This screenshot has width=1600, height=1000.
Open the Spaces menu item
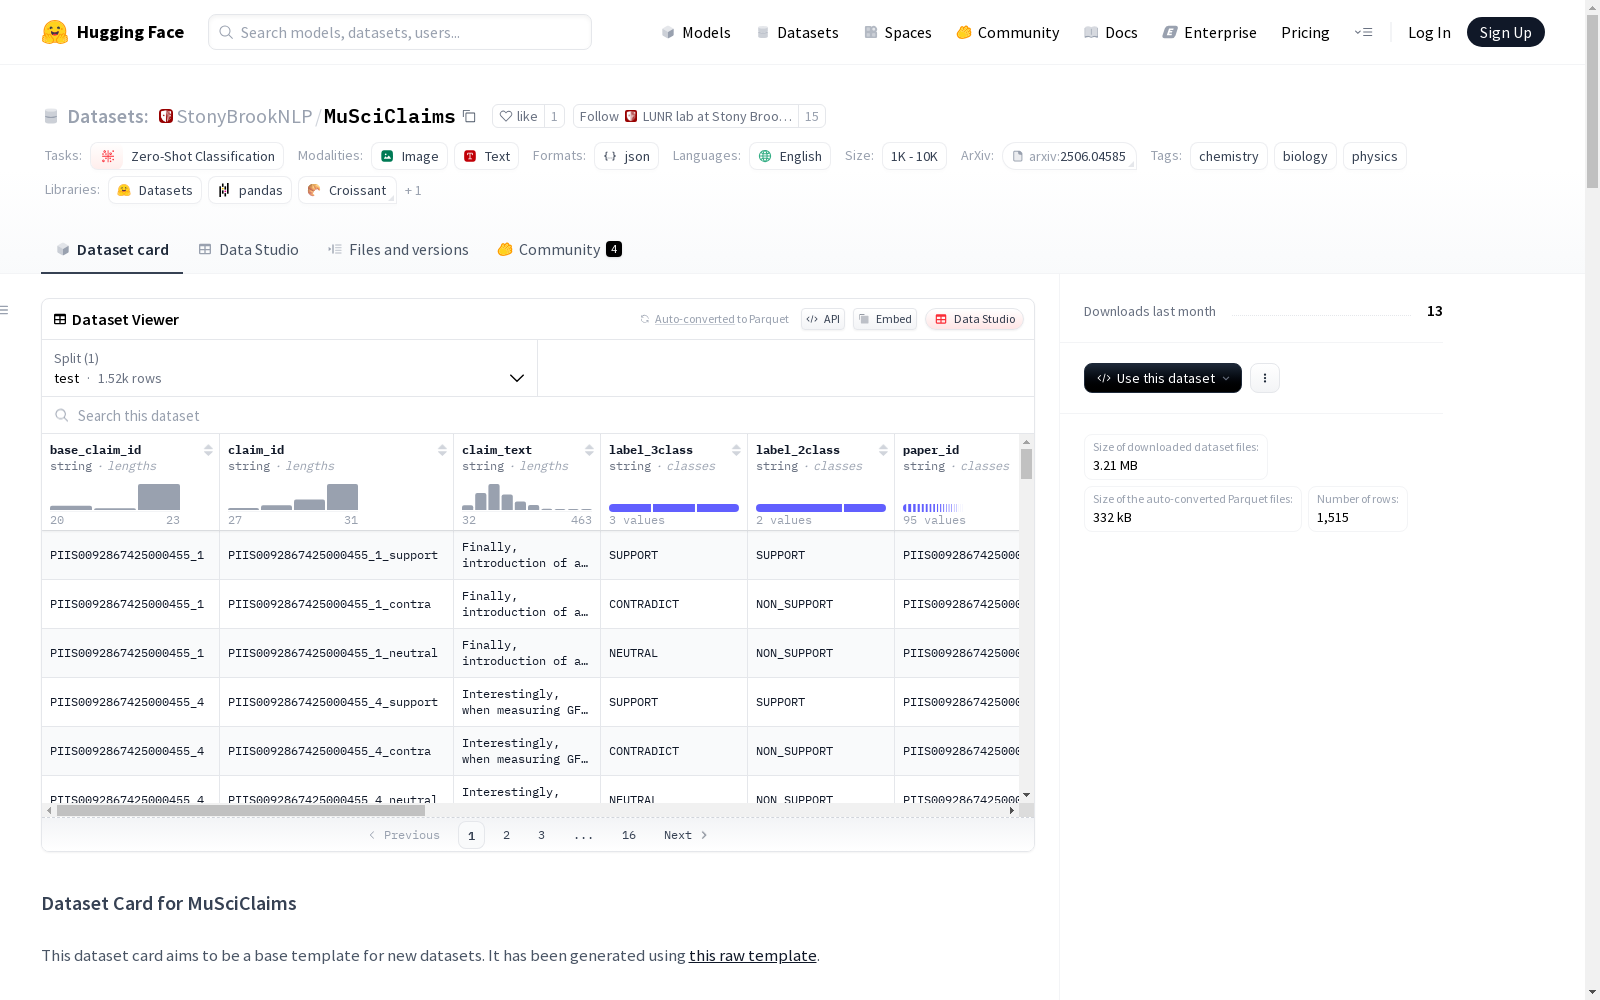[x=898, y=32]
